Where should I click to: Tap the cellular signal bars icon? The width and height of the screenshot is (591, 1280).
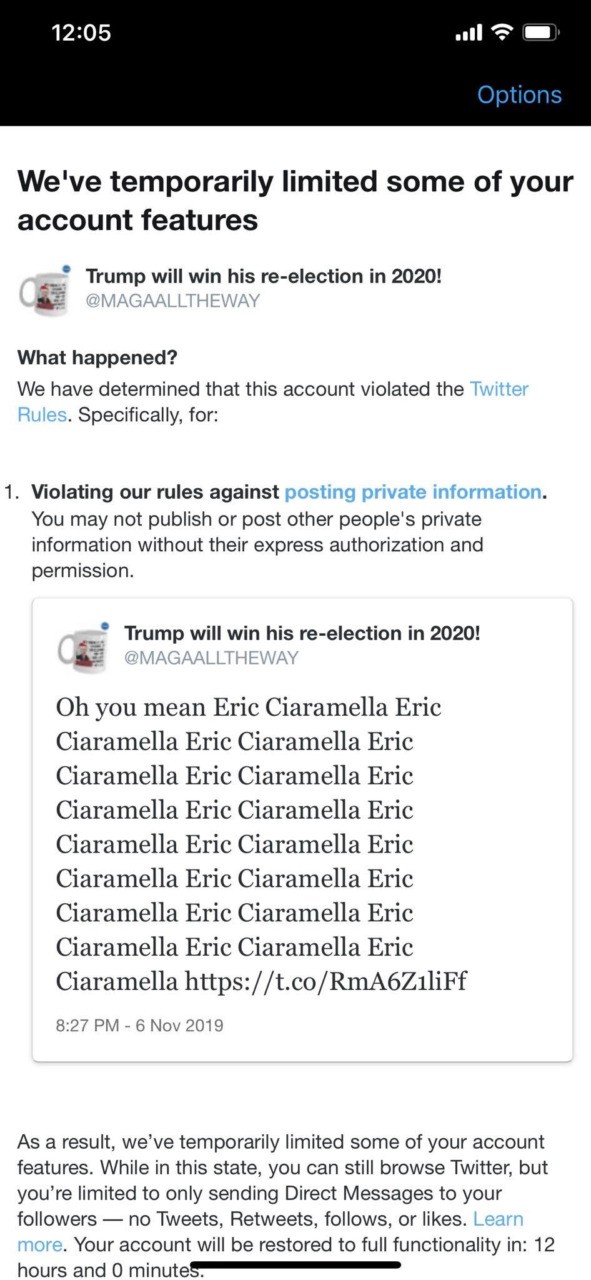coord(468,34)
